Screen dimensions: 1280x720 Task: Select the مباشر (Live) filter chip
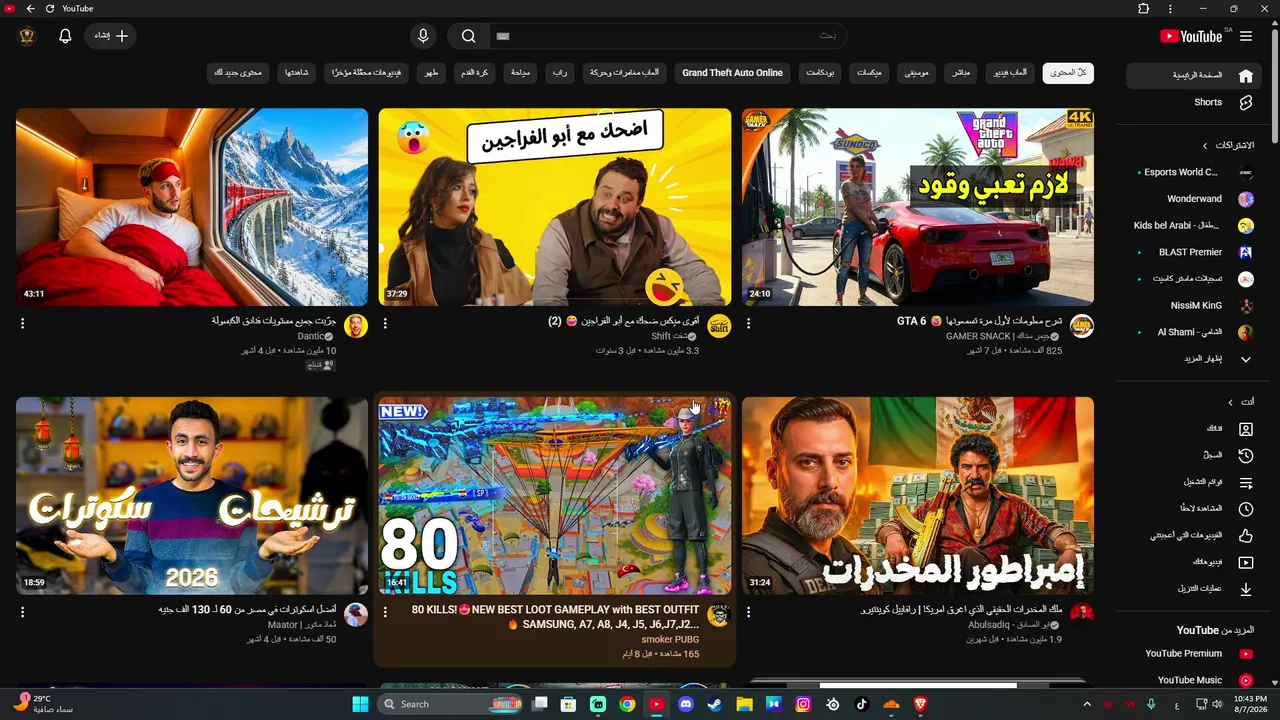point(961,73)
